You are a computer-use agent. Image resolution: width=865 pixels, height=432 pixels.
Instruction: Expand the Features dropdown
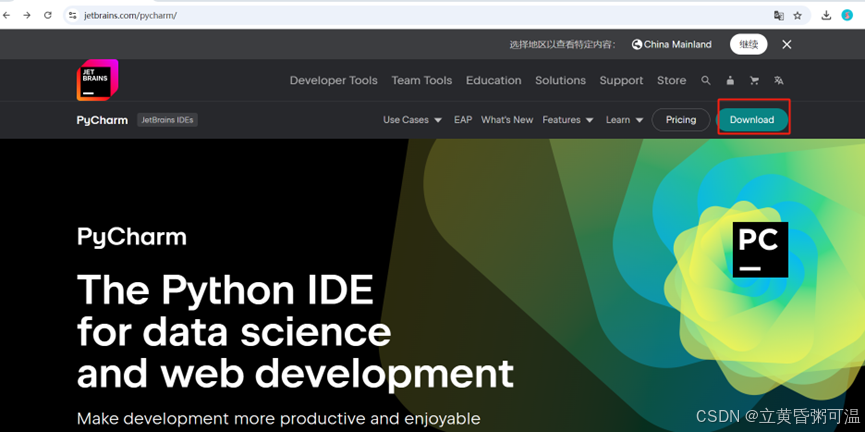[x=568, y=120]
